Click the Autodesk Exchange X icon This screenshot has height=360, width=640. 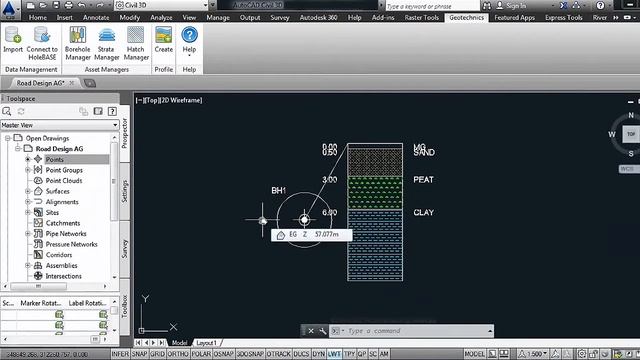(x=563, y=6)
